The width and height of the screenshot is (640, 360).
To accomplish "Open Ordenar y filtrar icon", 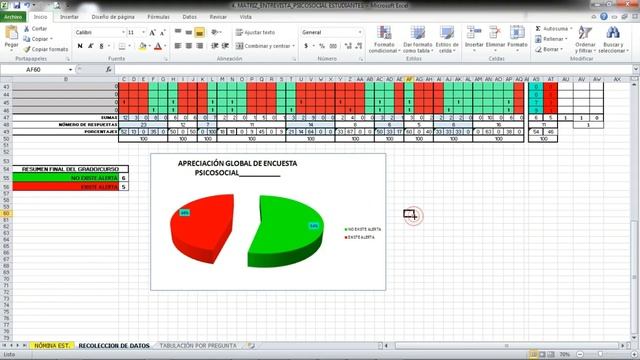I will tap(585, 33).
